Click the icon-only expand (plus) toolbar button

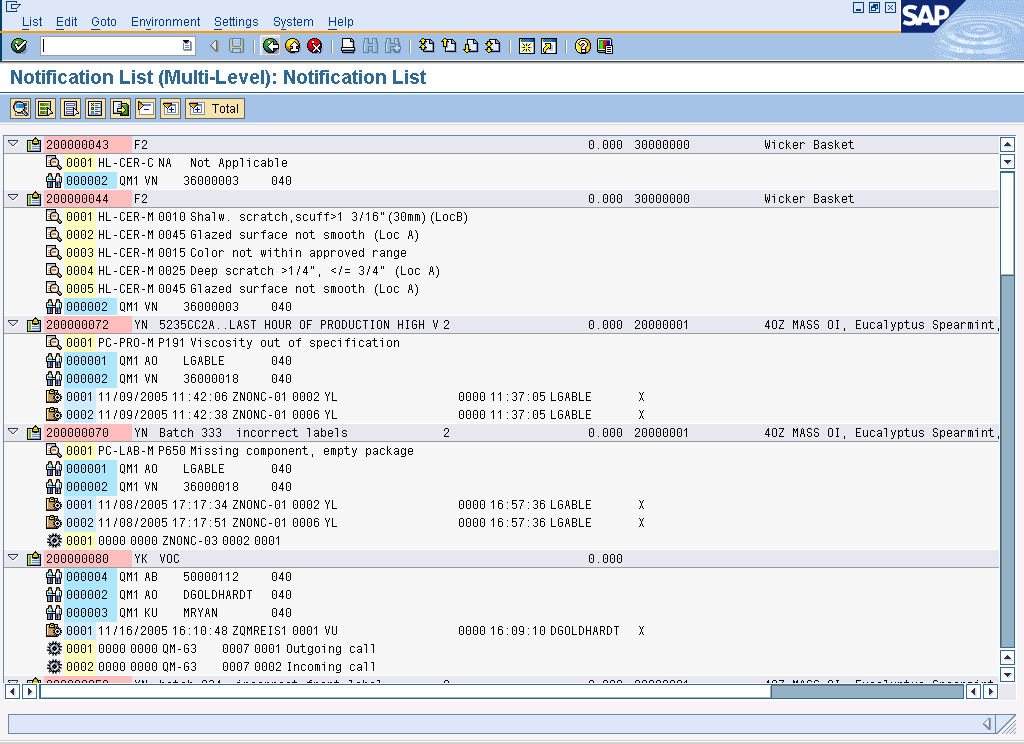[170, 108]
